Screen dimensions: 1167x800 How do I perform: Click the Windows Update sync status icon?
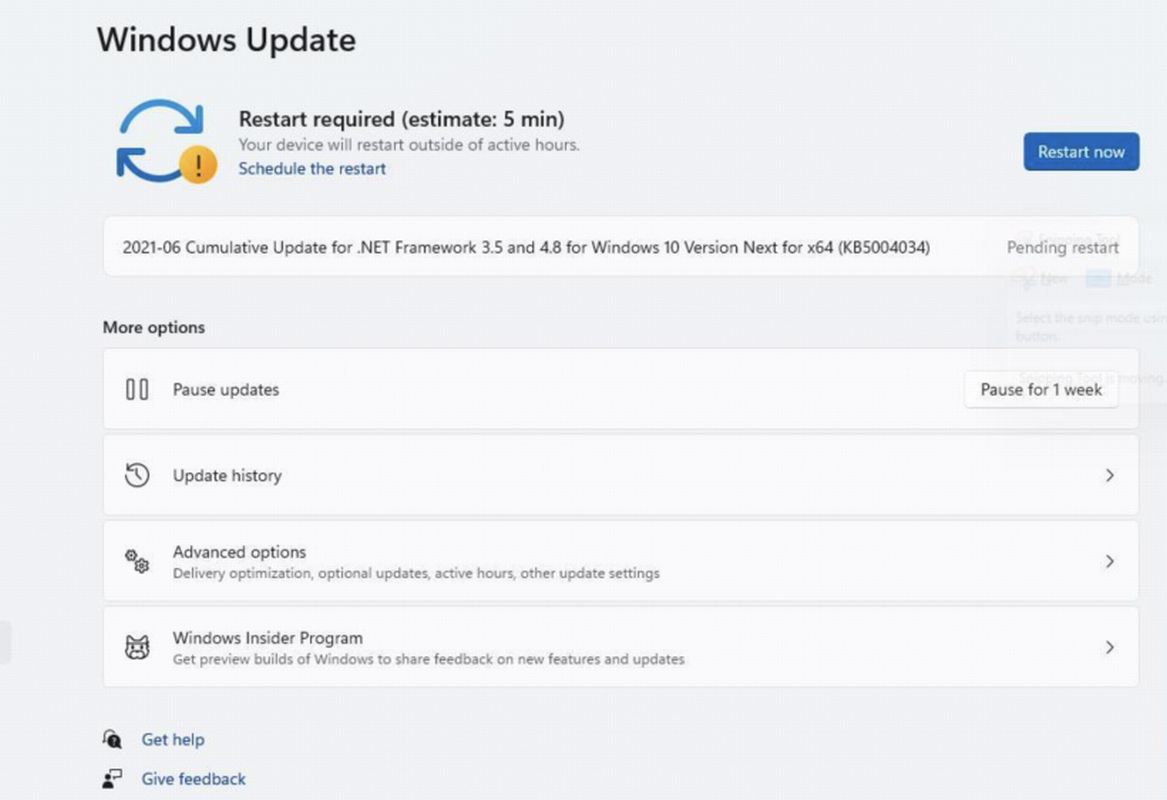160,138
